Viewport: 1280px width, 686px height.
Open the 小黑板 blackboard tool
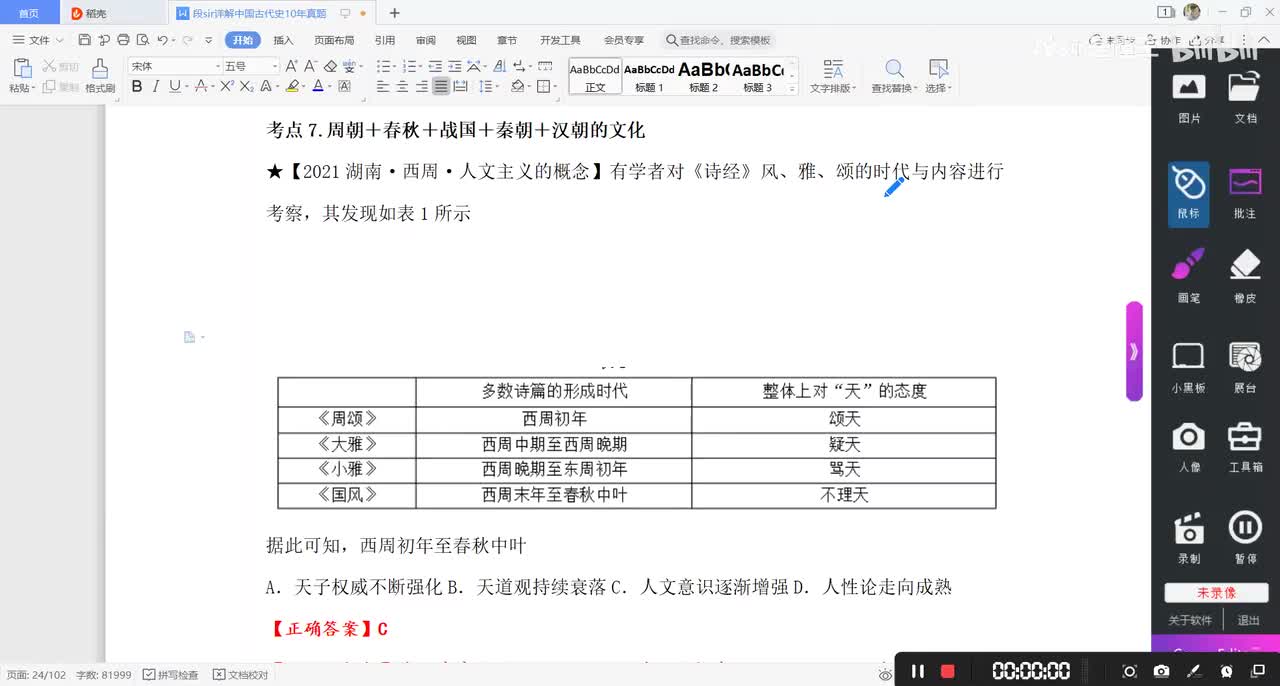pyautogui.click(x=1188, y=367)
